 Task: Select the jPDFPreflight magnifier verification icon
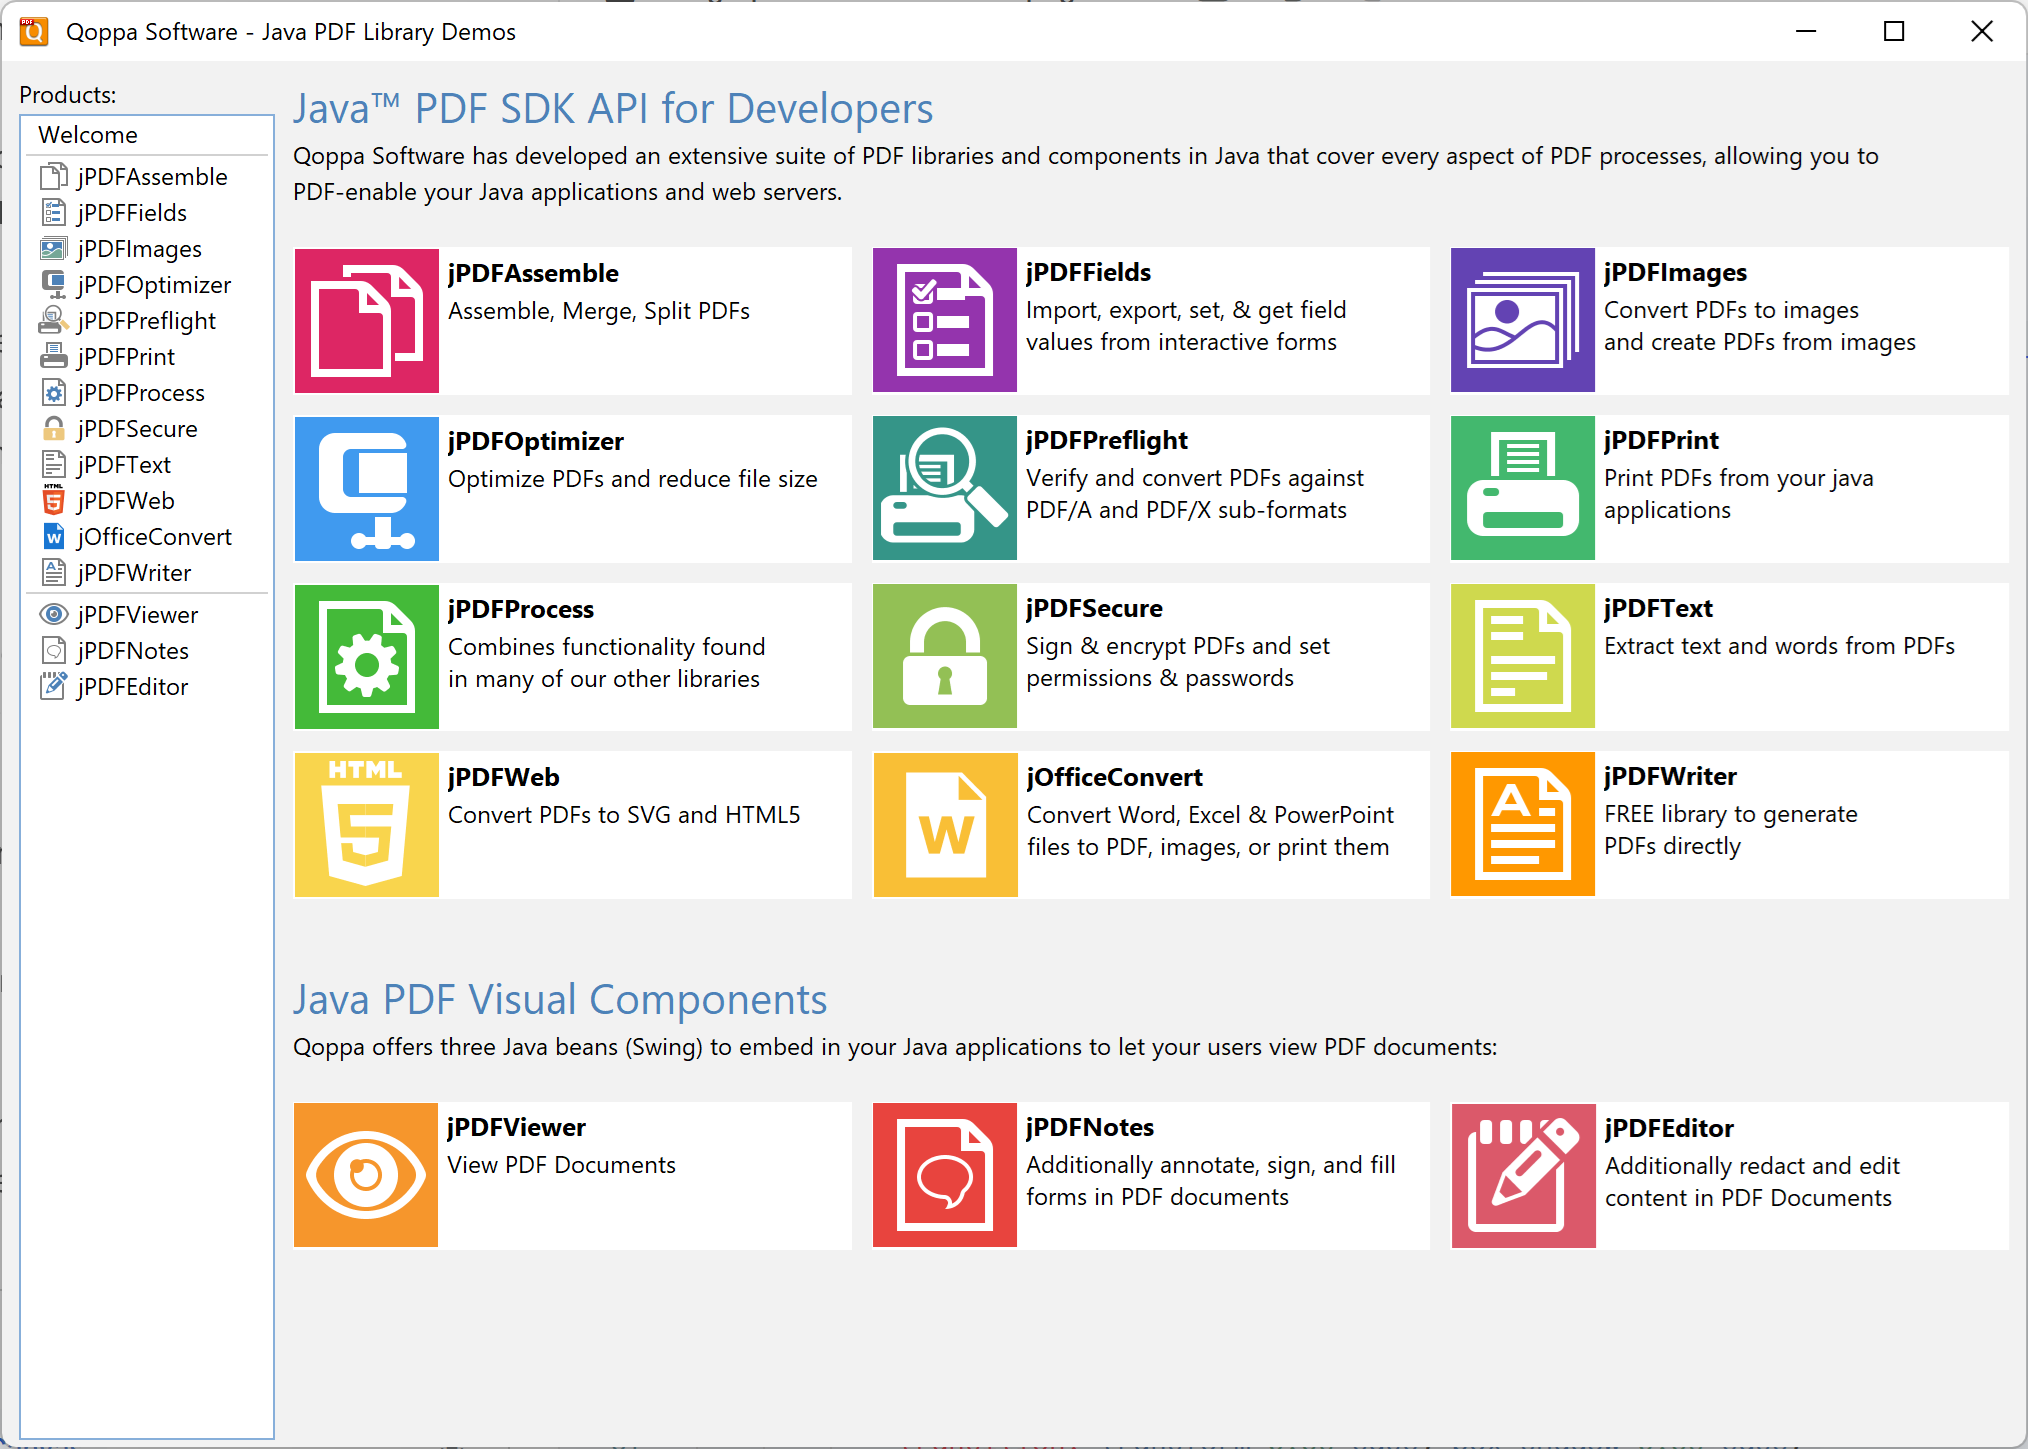pos(944,488)
